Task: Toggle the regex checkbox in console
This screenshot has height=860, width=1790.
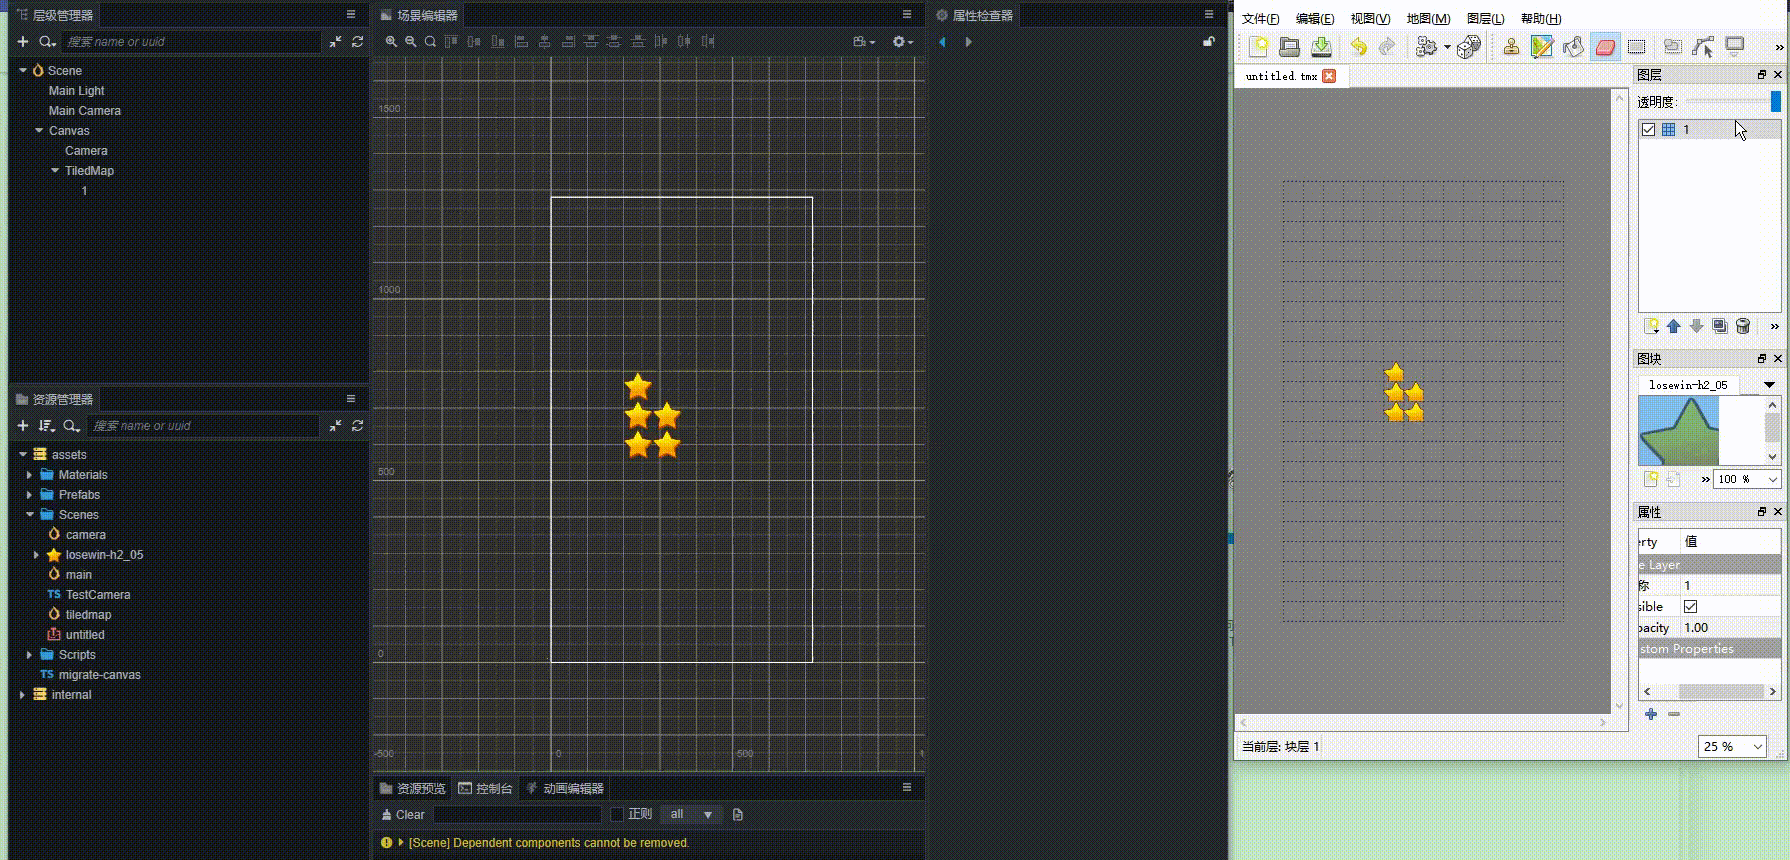Action: (617, 814)
